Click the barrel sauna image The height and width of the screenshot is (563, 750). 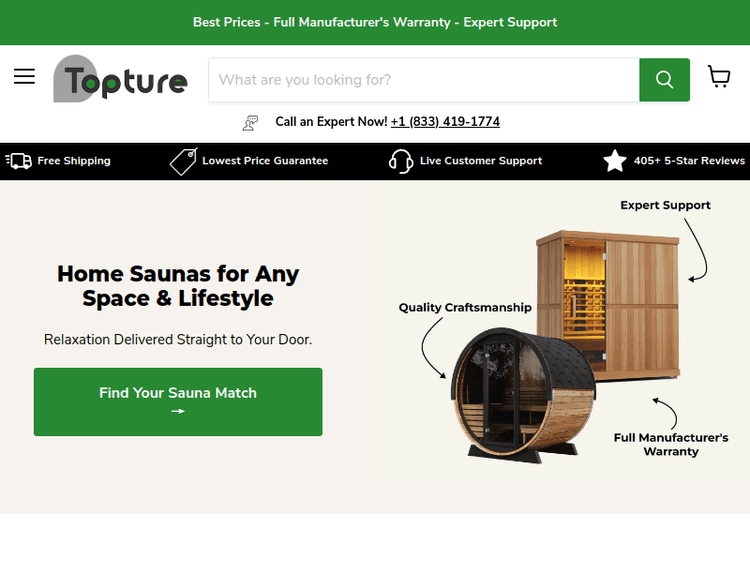point(522,395)
